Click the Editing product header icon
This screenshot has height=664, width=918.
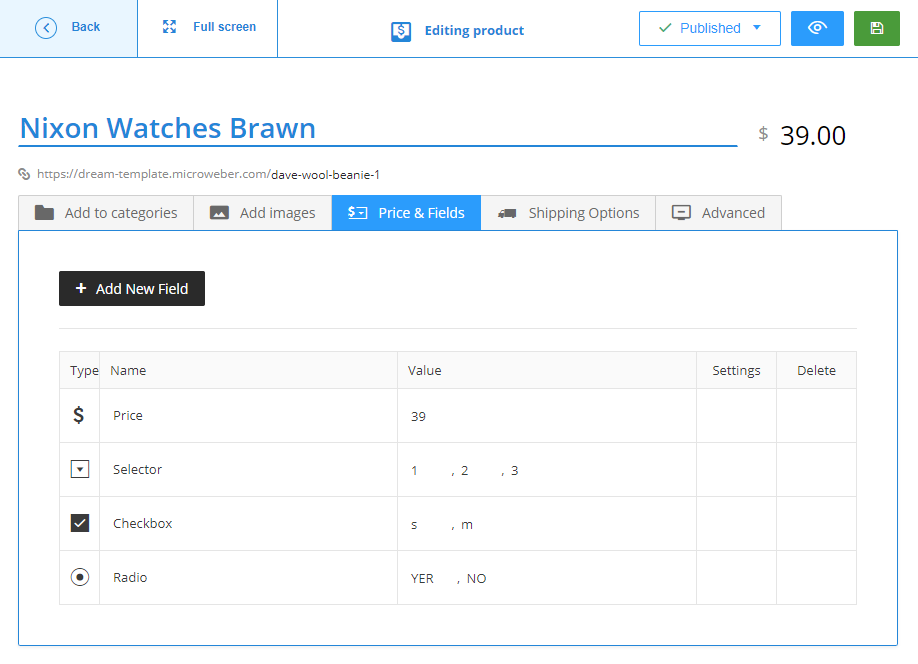401,31
